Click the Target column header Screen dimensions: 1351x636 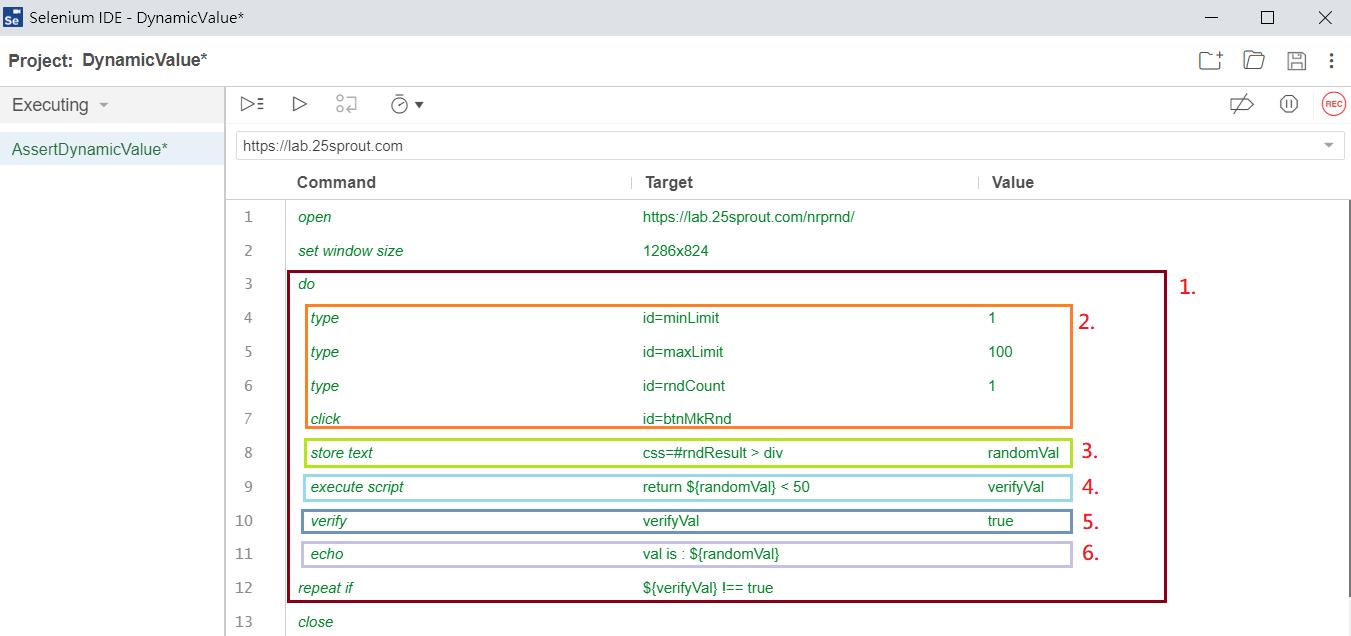(x=669, y=183)
